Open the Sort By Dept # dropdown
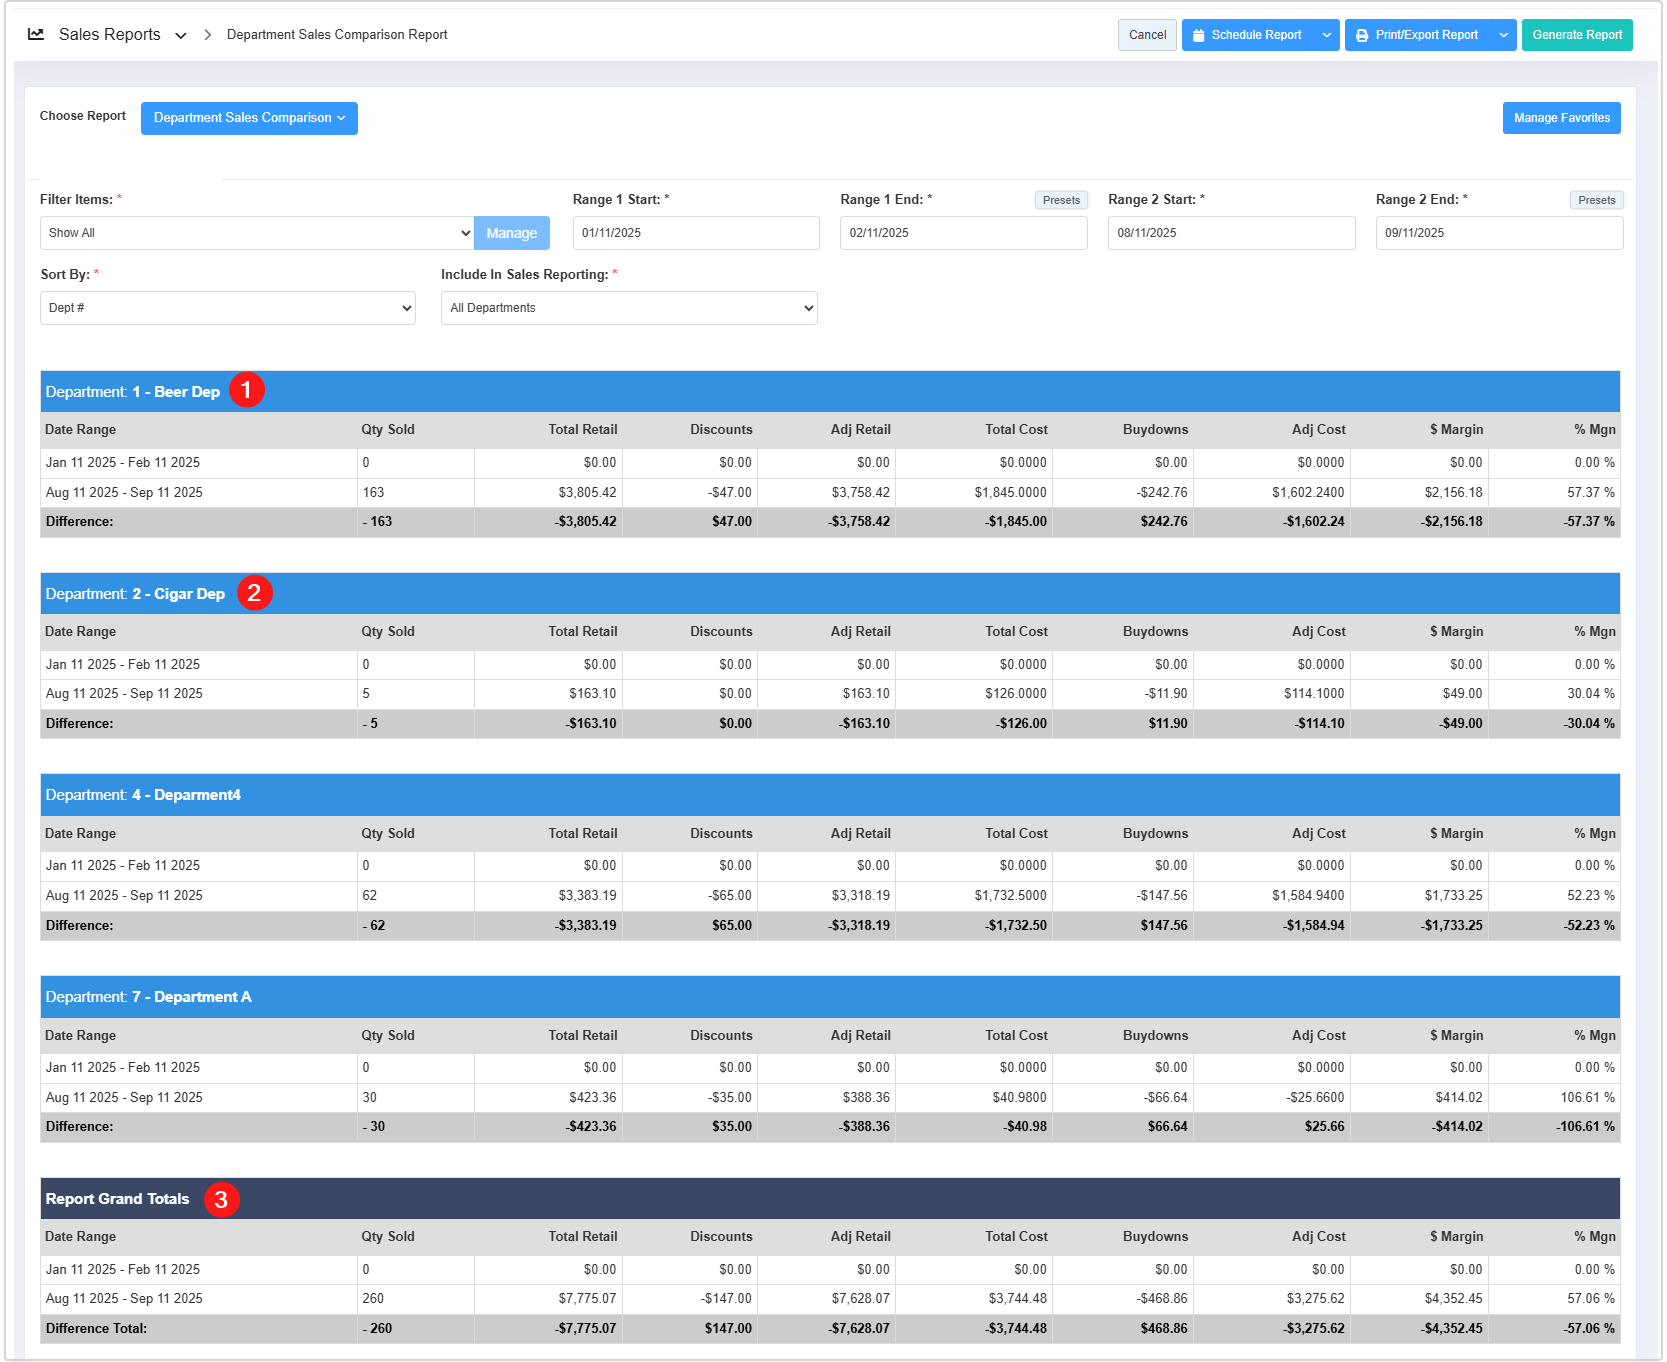 click(228, 308)
